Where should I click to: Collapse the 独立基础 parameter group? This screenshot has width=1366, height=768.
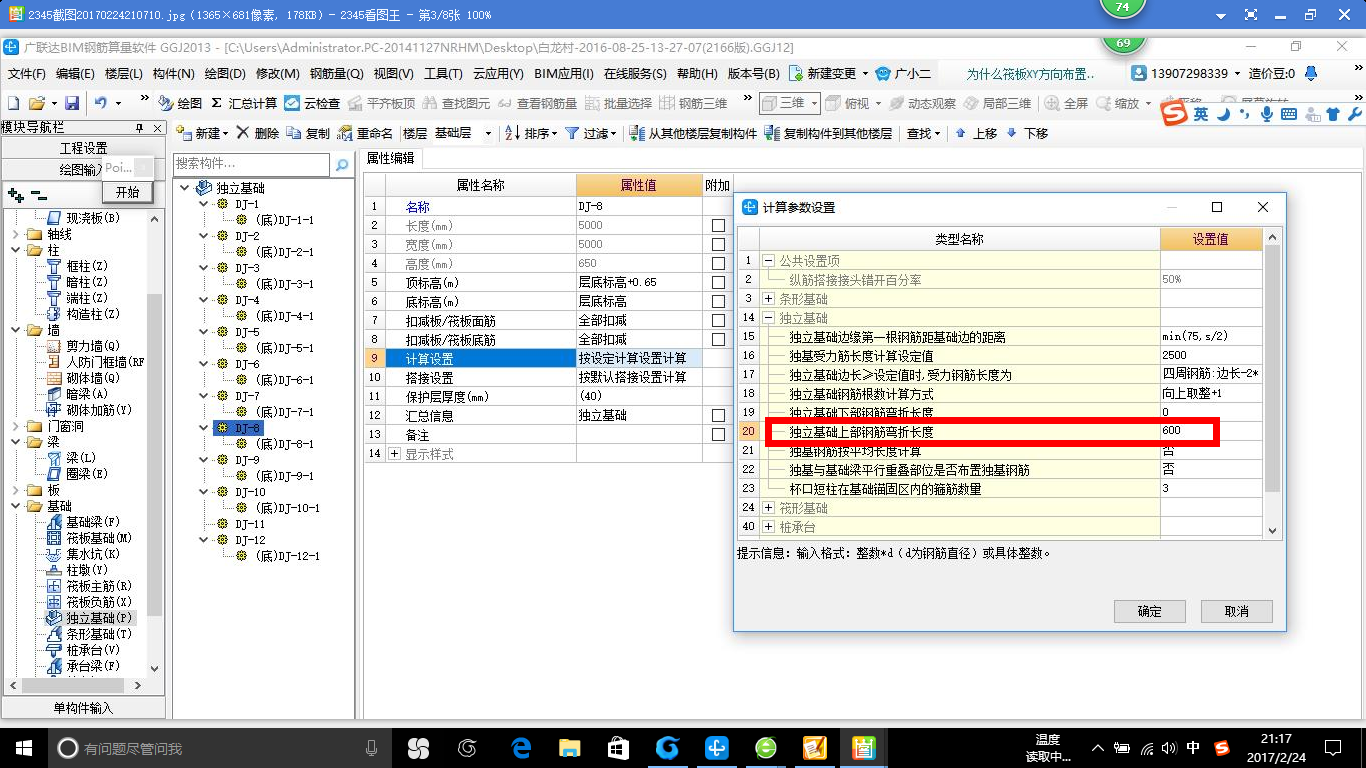click(x=768, y=318)
